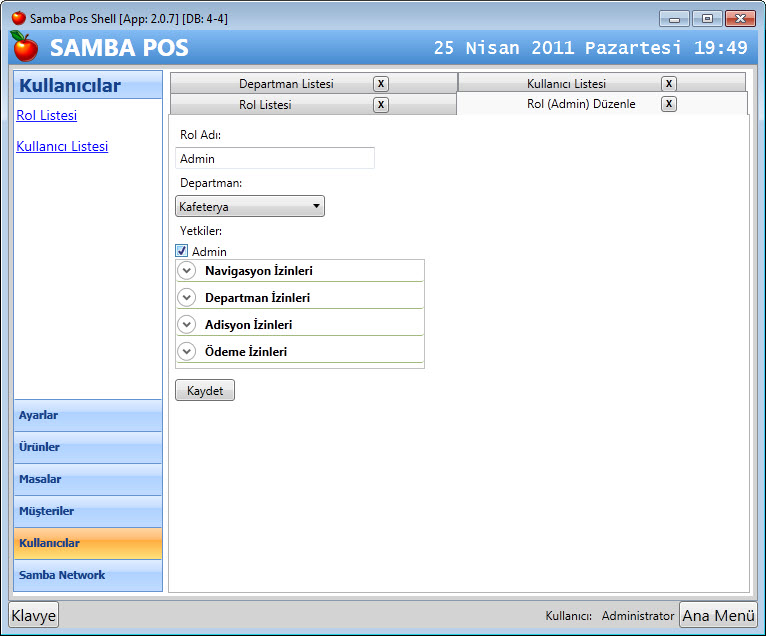The height and width of the screenshot is (636, 766).
Task: Switch to the Departman Listesi tab
Action: tap(285, 84)
